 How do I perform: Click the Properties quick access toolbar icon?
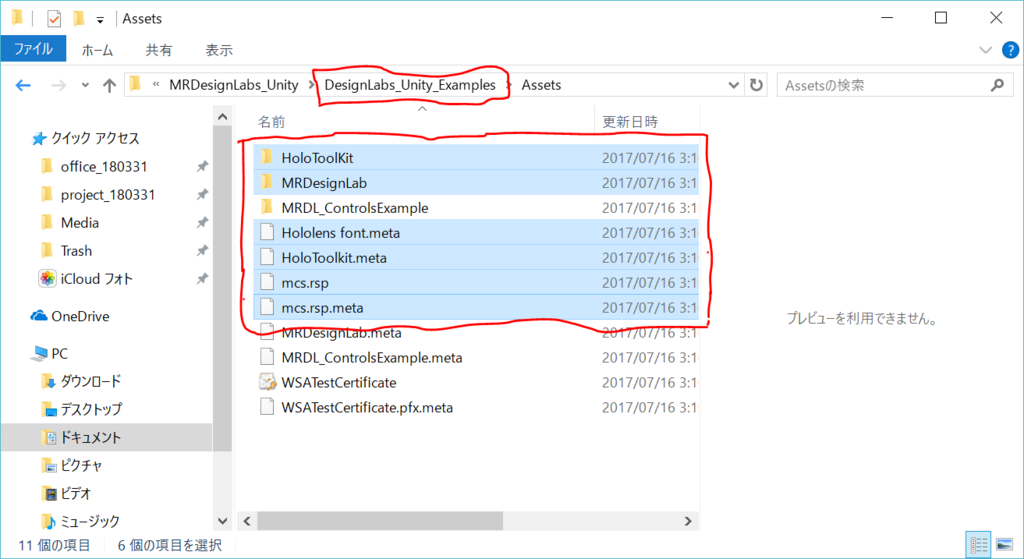(54, 18)
